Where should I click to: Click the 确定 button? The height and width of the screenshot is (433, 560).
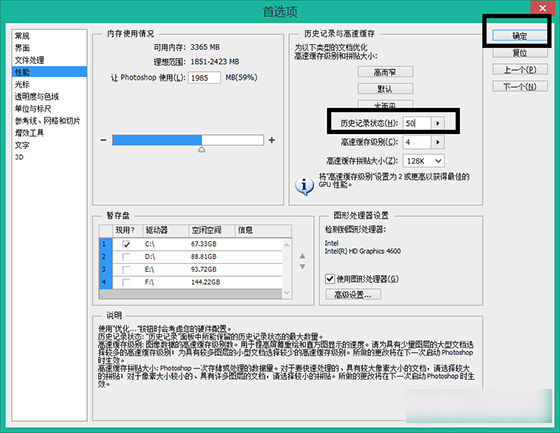click(520, 36)
